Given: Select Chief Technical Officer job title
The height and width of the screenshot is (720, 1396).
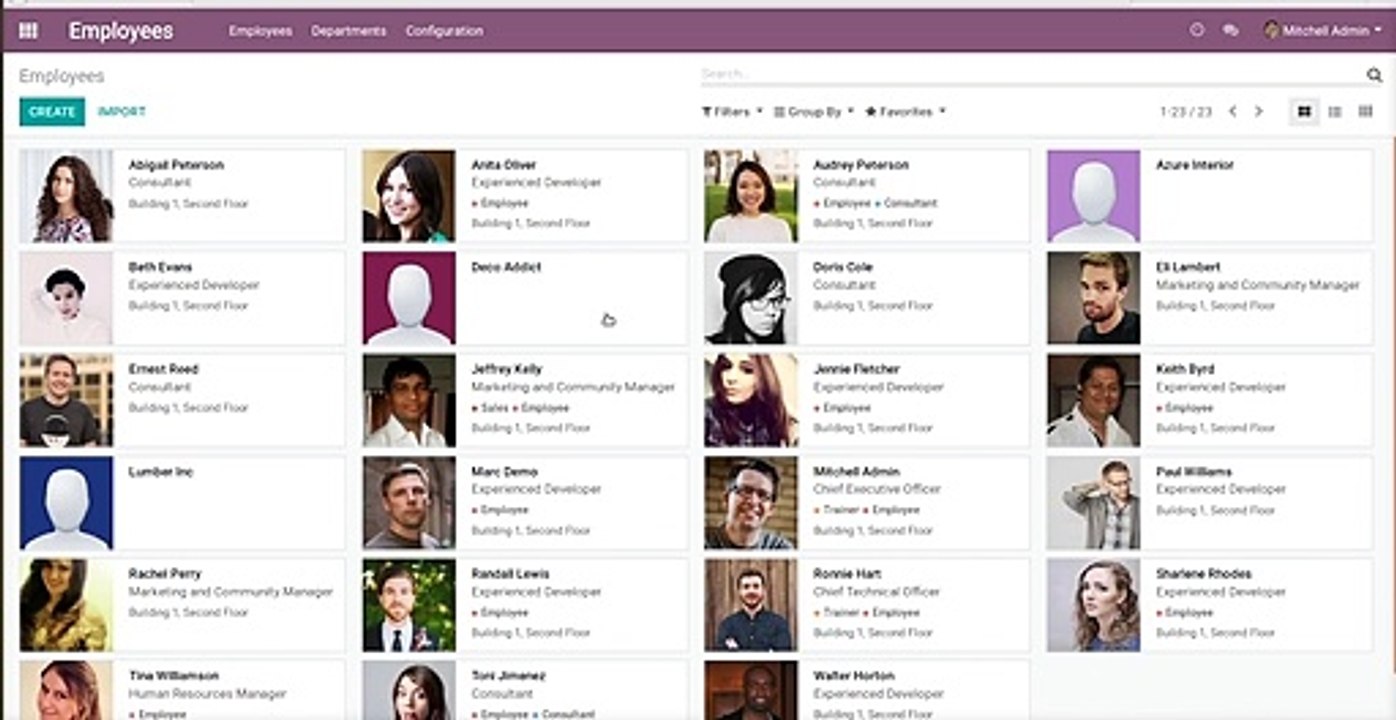Looking at the screenshot, I should [x=876, y=592].
